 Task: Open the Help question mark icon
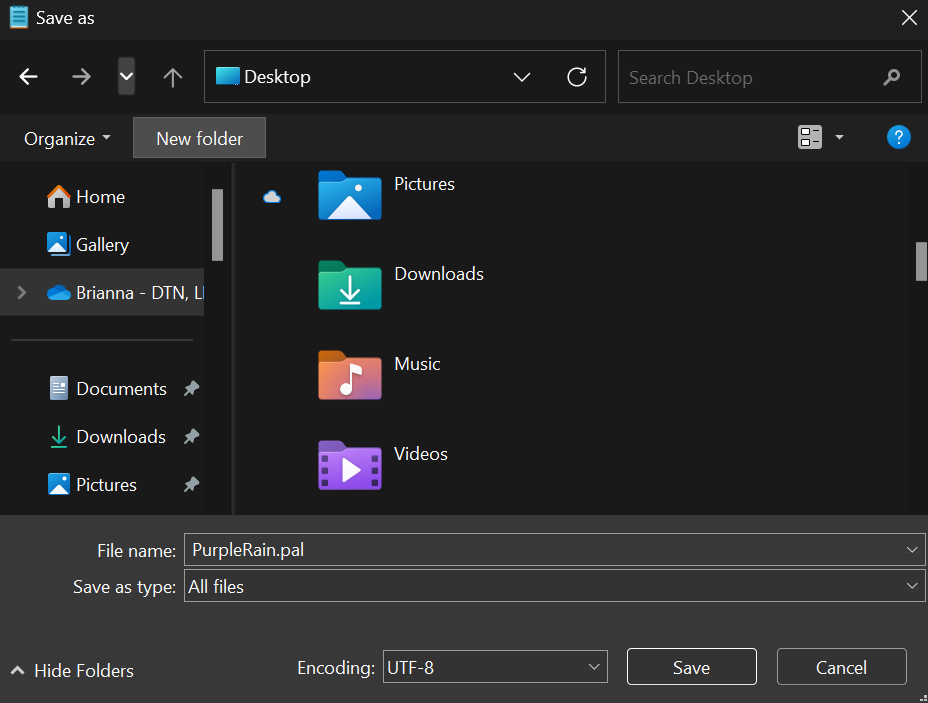click(x=898, y=138)
